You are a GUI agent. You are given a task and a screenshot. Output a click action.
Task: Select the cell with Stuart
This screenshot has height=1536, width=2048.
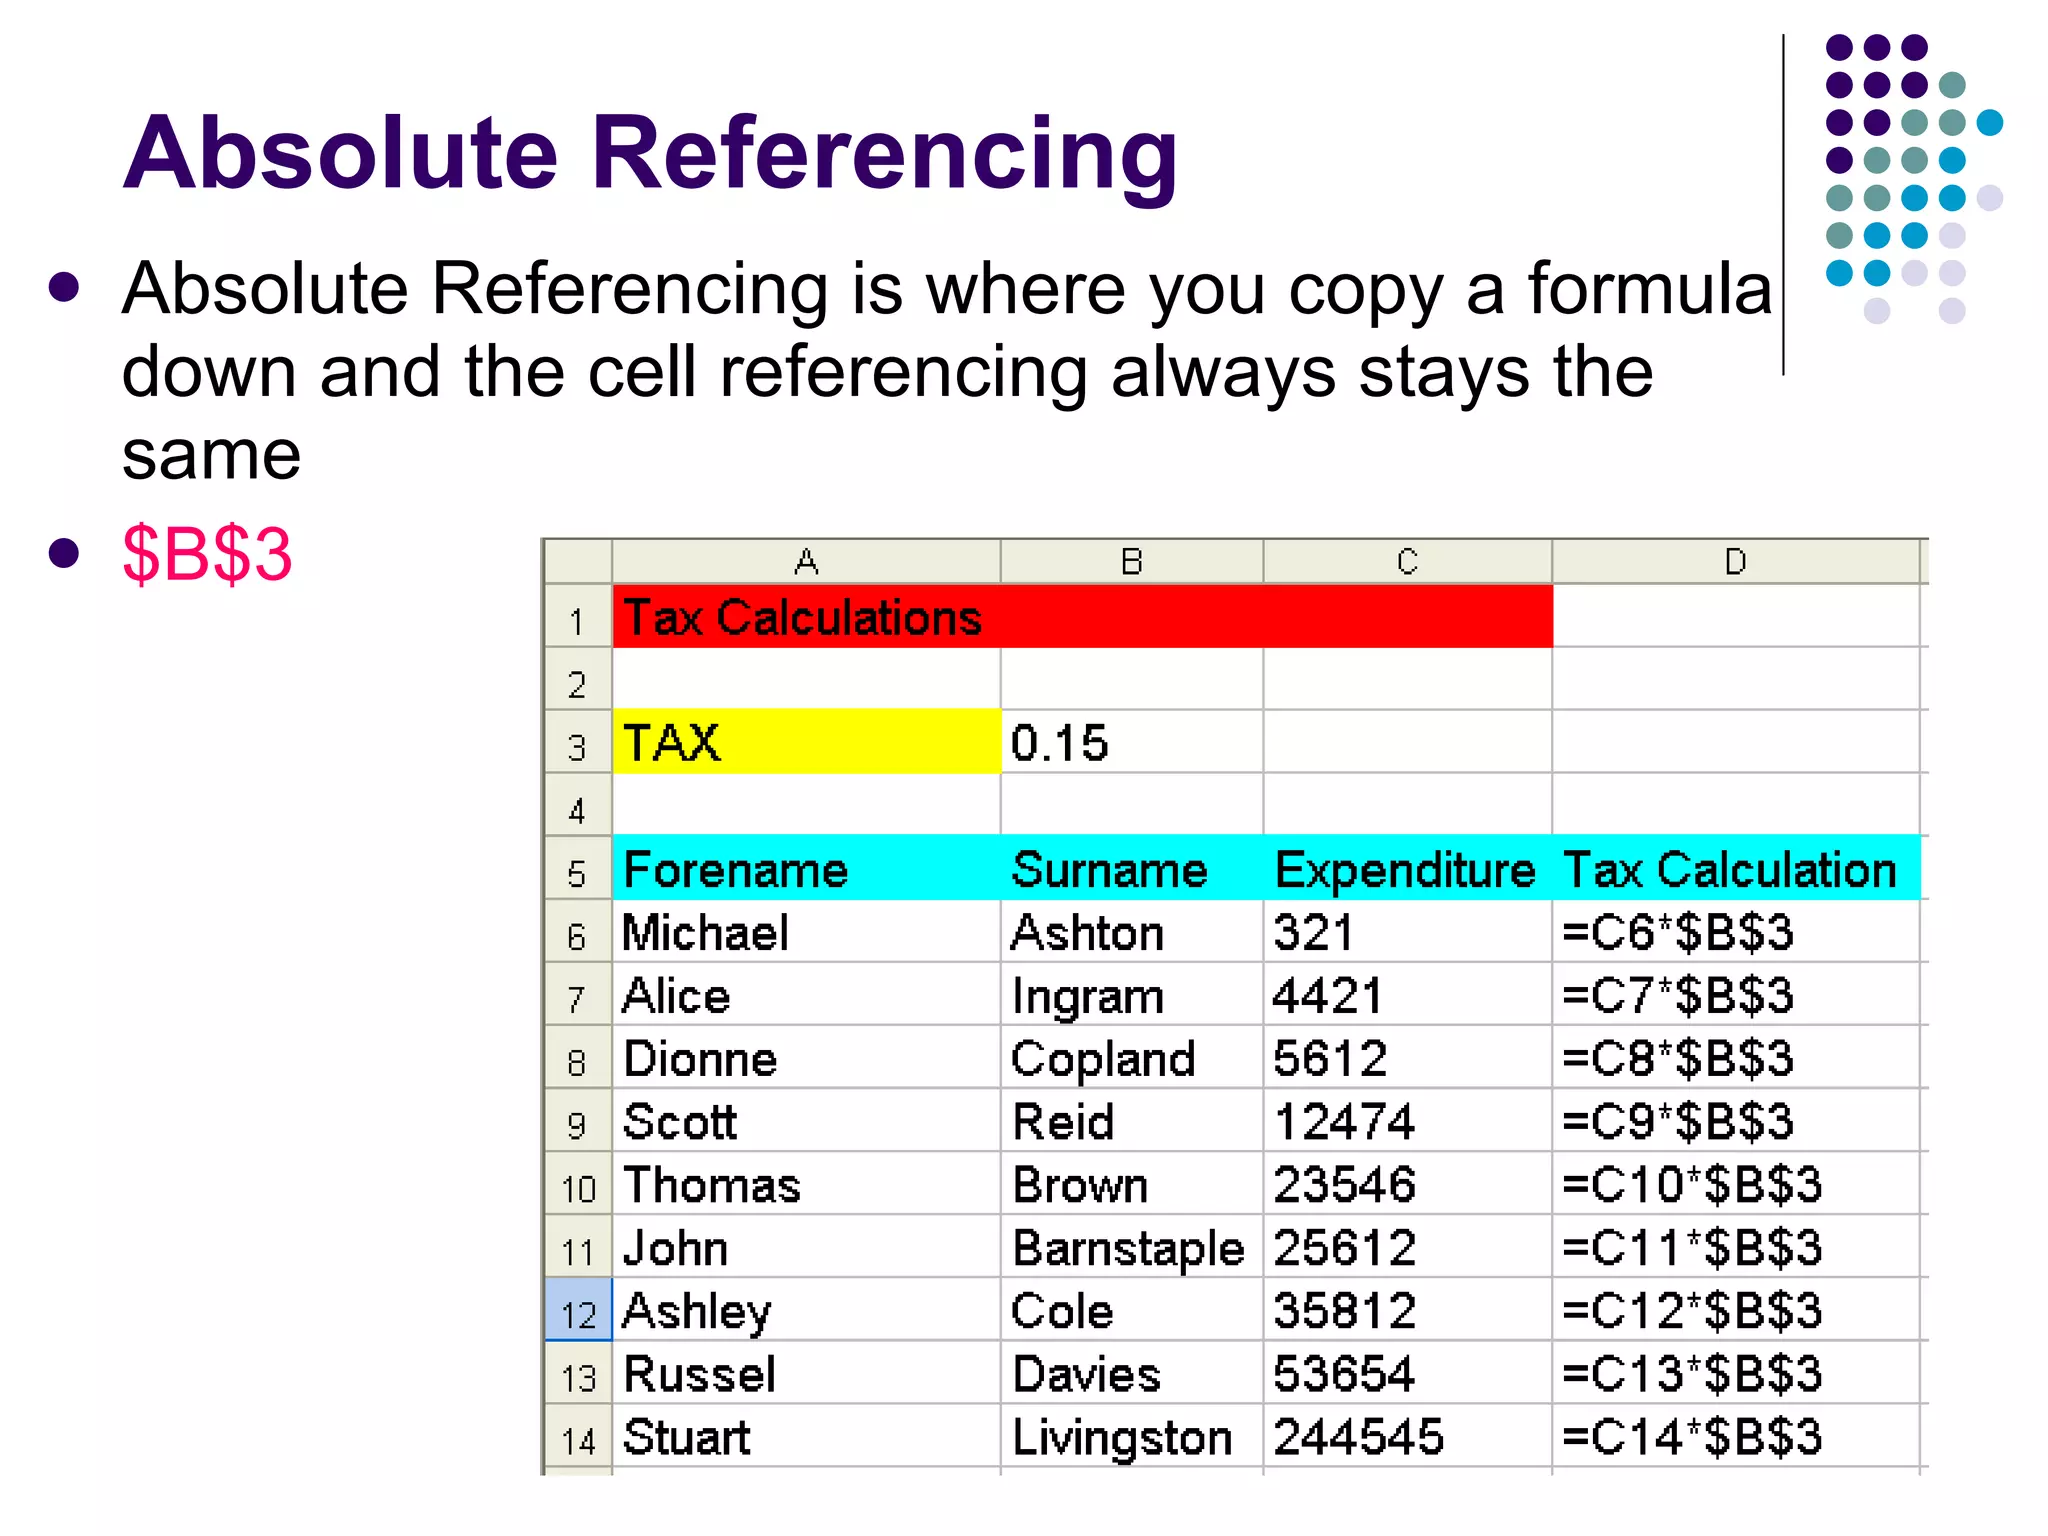[x=806, y=1437]
